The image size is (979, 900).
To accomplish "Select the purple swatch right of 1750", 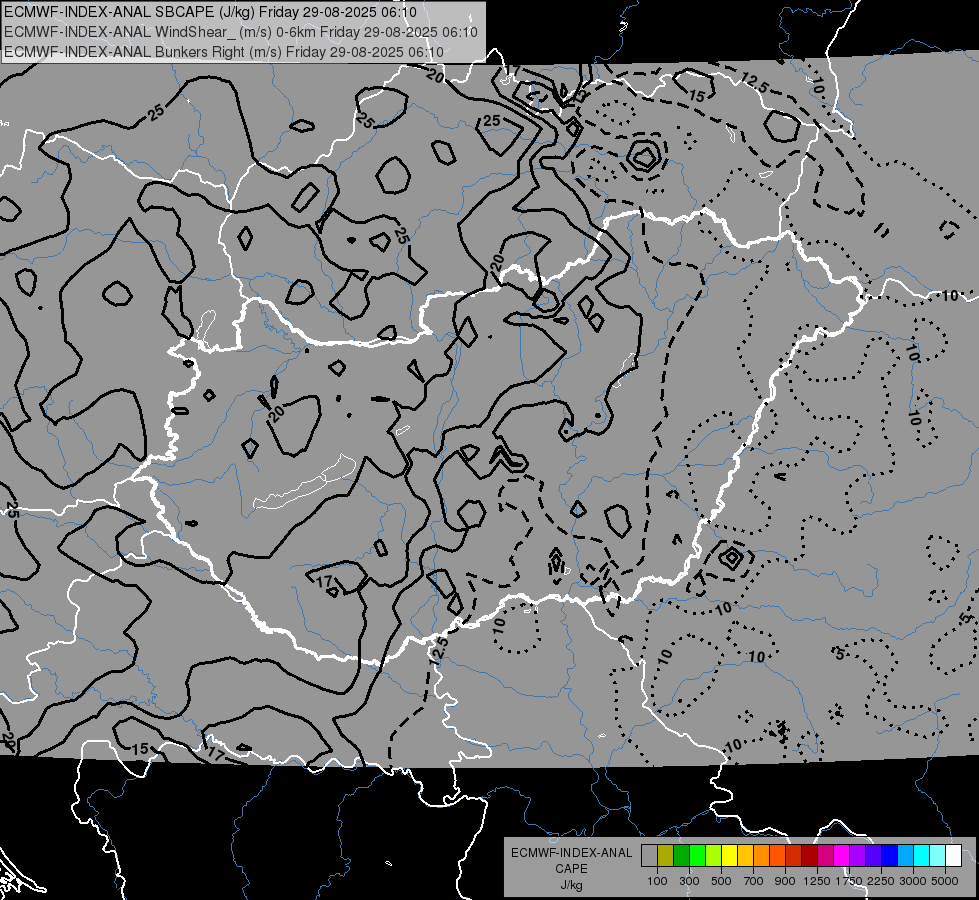I will click(857, 856).
